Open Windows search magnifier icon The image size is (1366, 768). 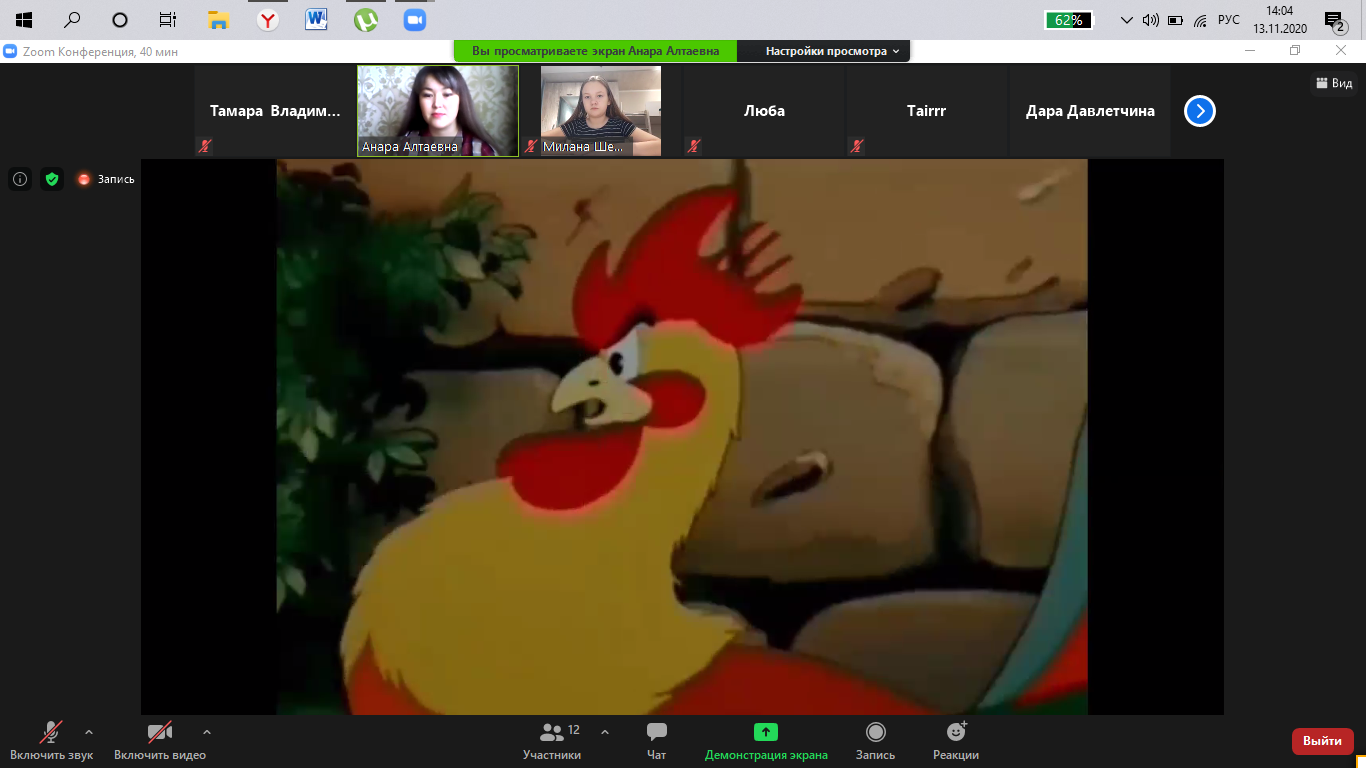pos(72,20)
